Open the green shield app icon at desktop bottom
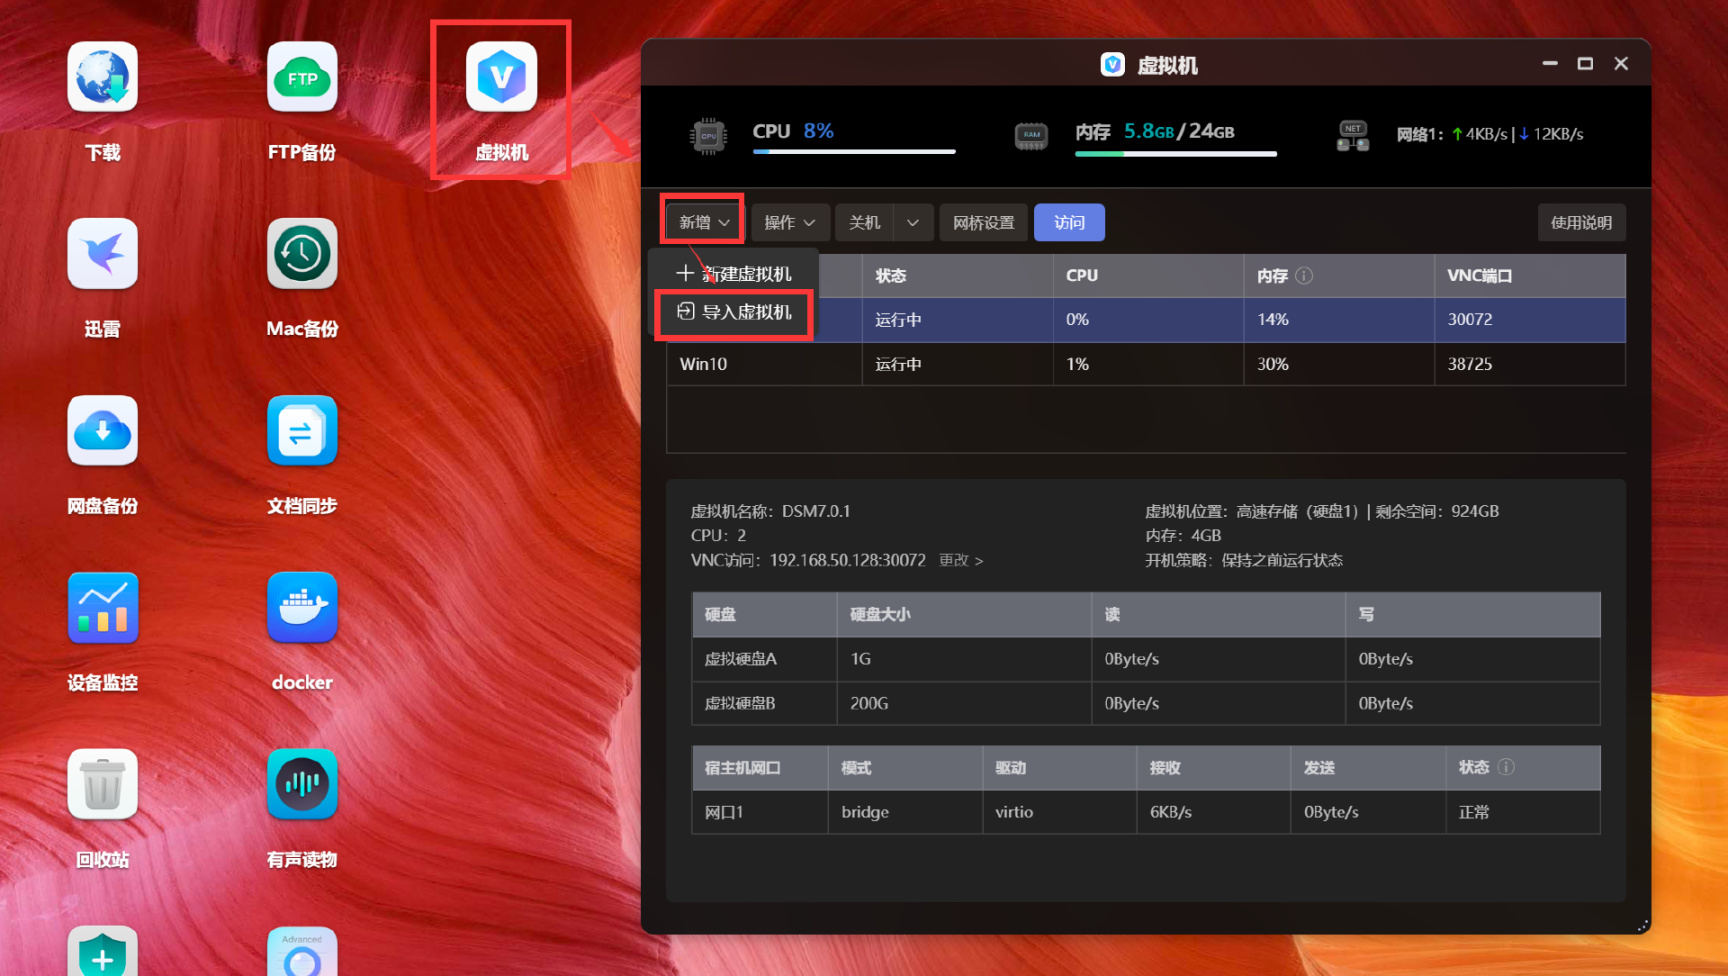1728x976 pixels. (x=102, y=951)
